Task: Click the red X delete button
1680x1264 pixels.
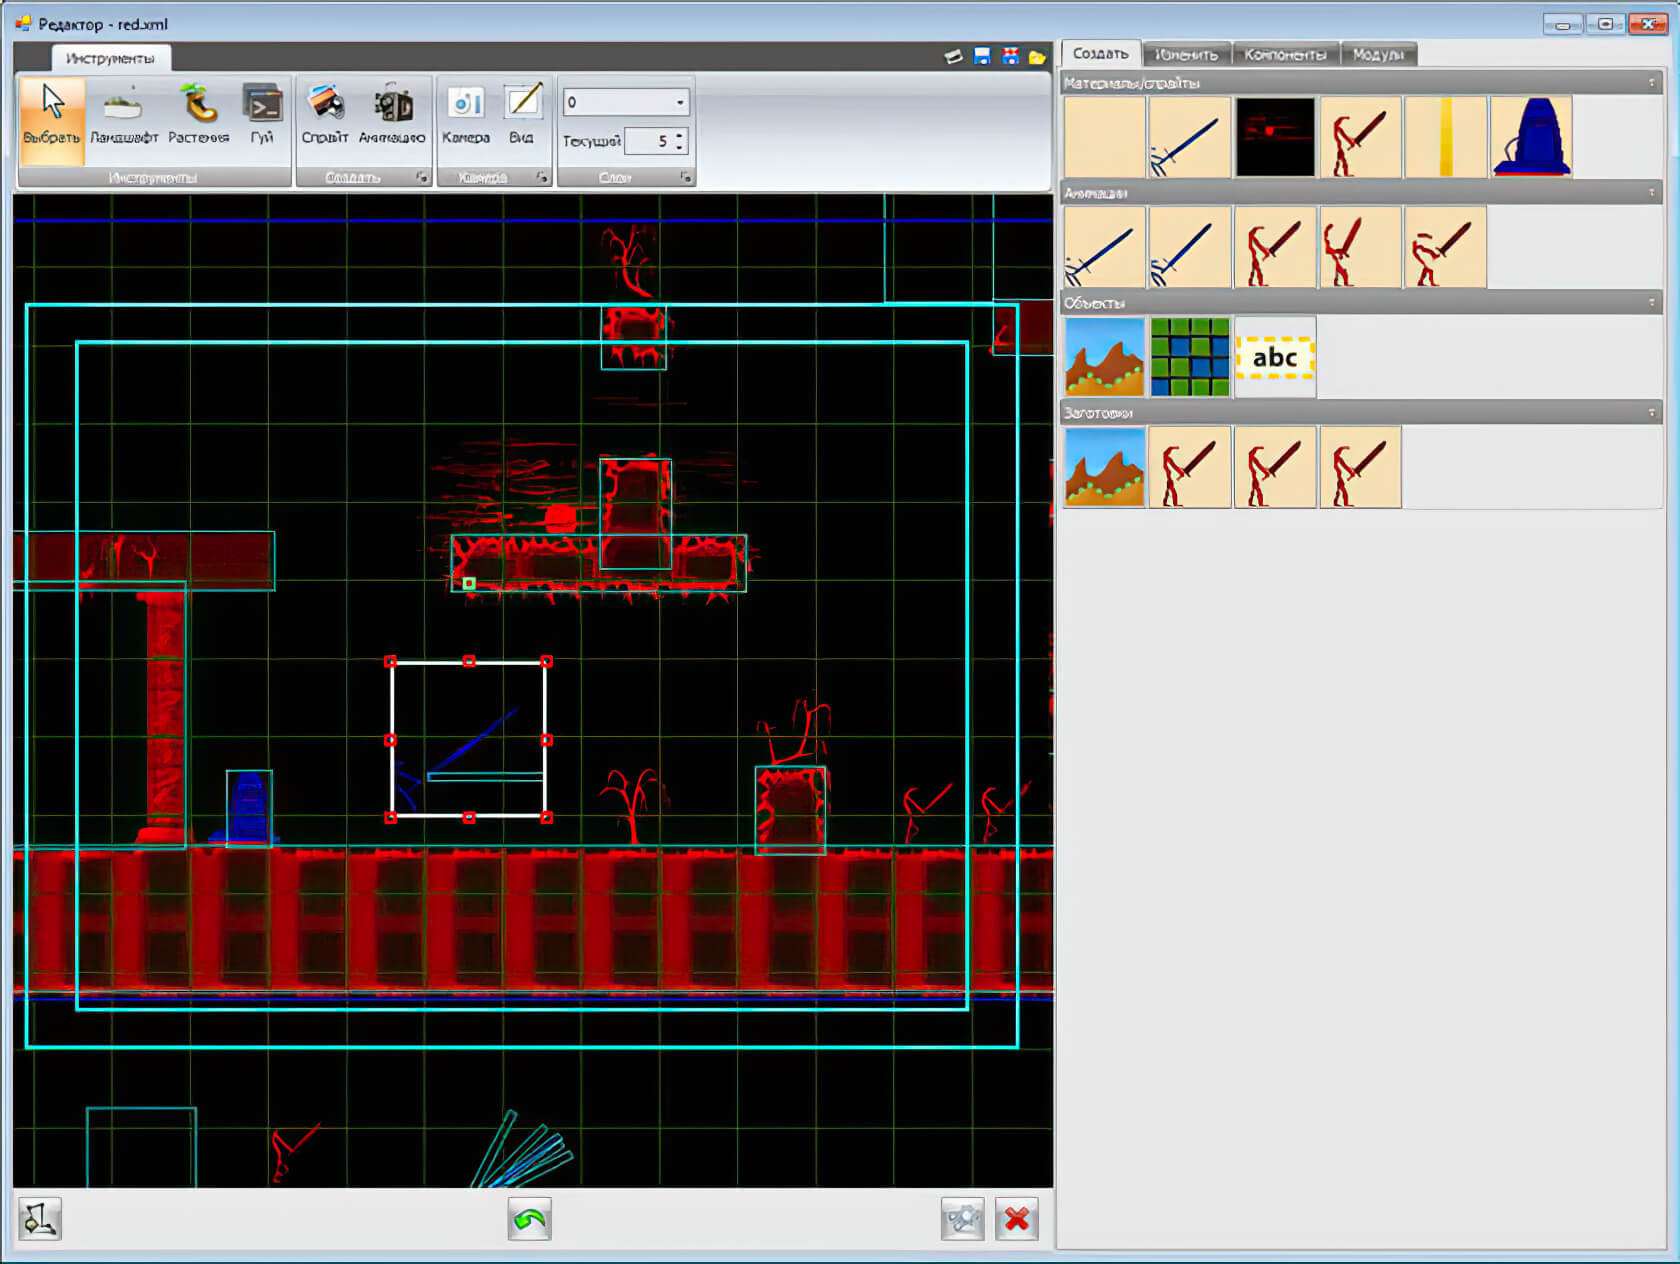Action: pos(1017,1219)
